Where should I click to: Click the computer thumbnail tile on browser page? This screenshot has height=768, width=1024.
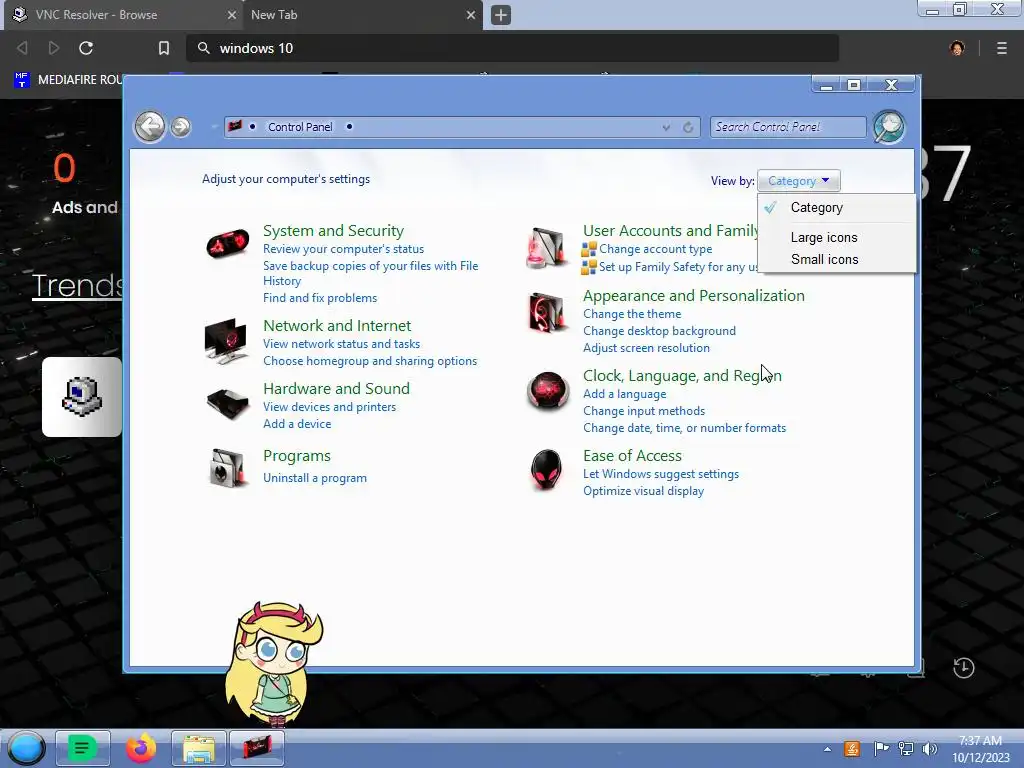coord(82,396)
